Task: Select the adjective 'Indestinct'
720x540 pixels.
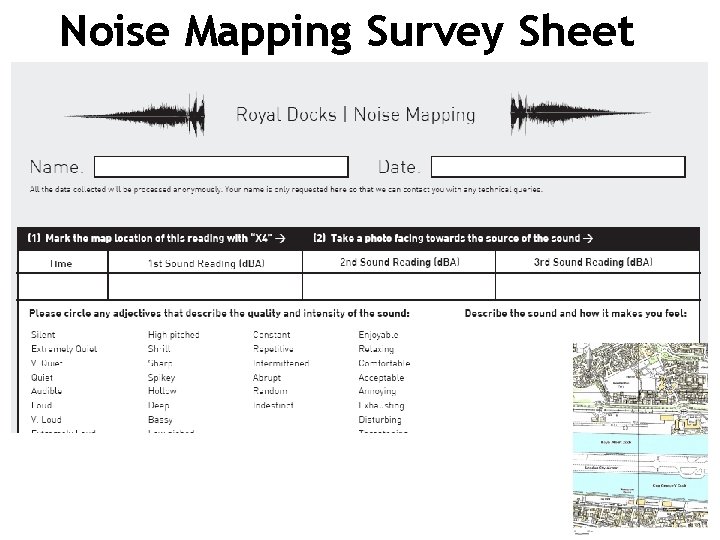Action: click(x=273, y=405)
